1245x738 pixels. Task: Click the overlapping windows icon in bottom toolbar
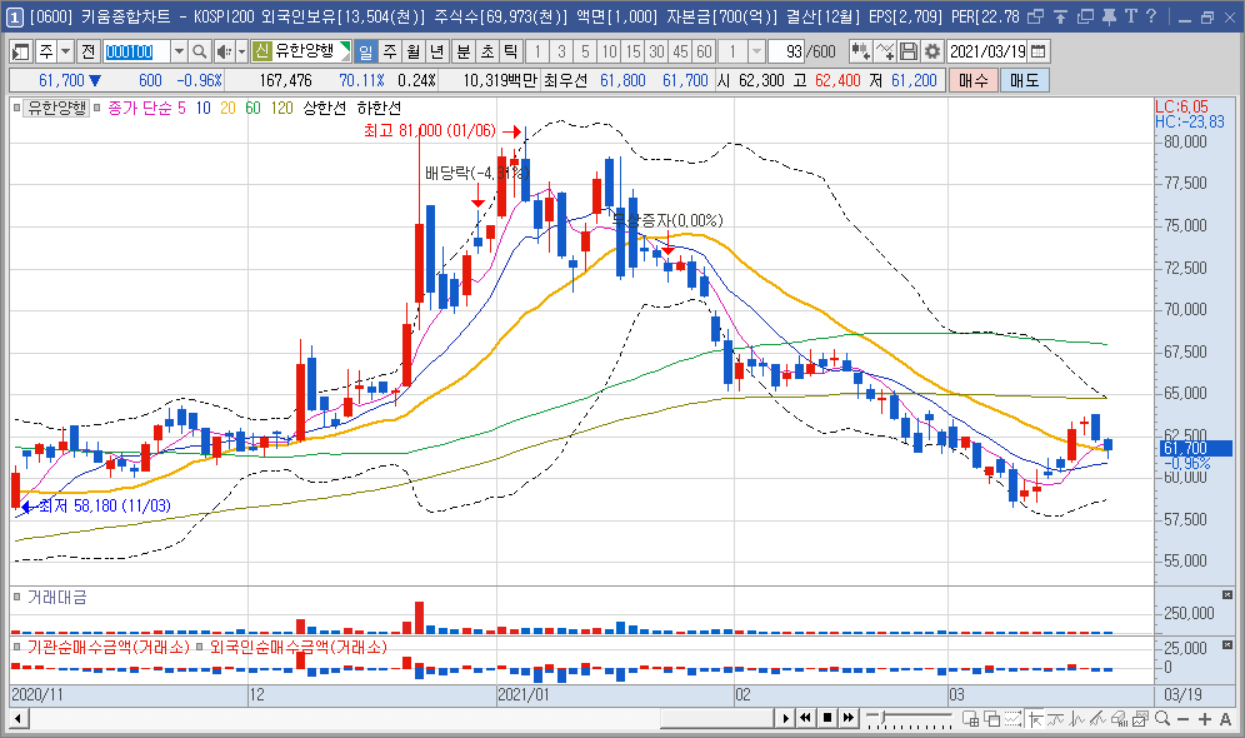coord(991,718)
